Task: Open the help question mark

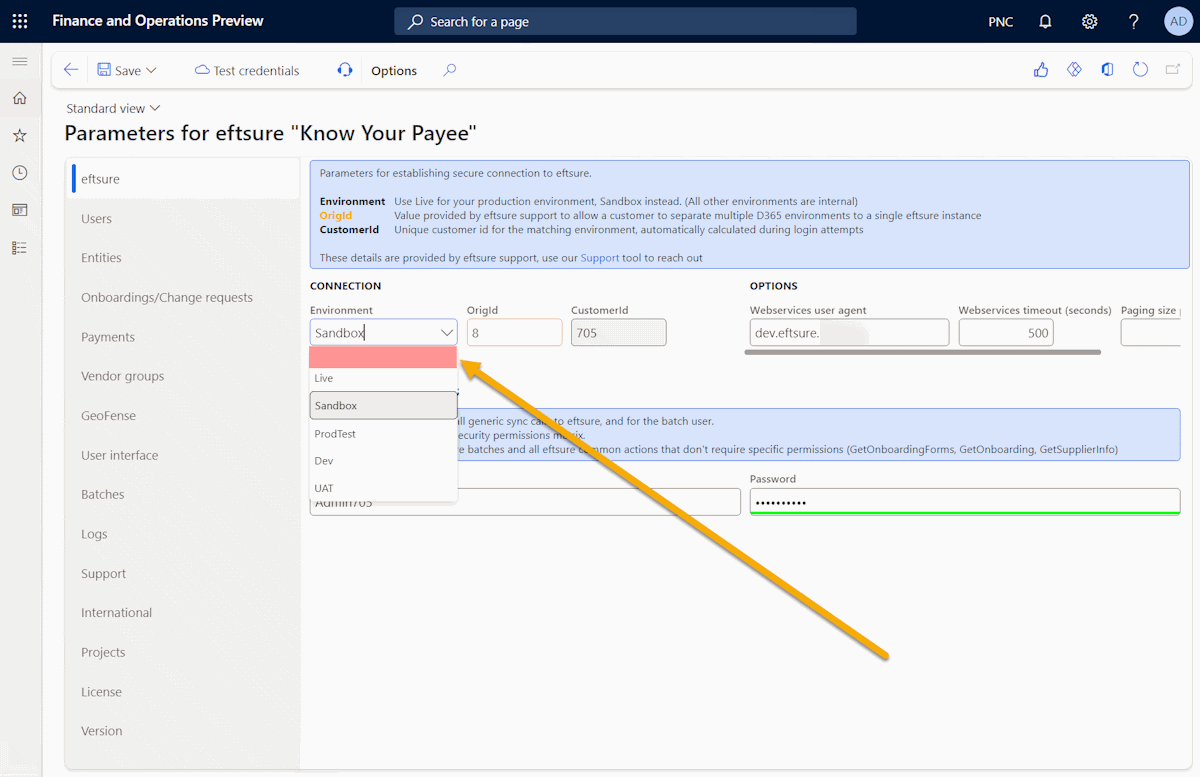Action: 1133,21
